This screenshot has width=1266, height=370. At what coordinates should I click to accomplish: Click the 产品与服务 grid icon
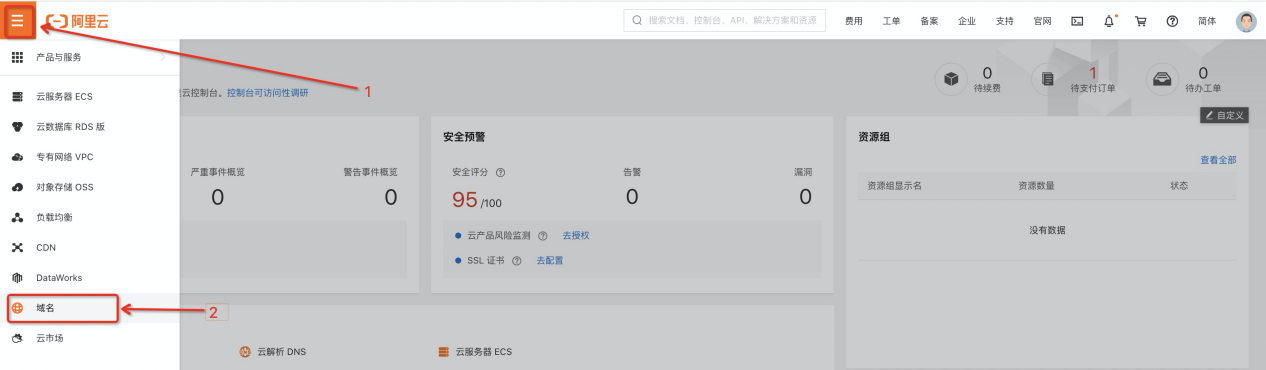click(17, 57)
